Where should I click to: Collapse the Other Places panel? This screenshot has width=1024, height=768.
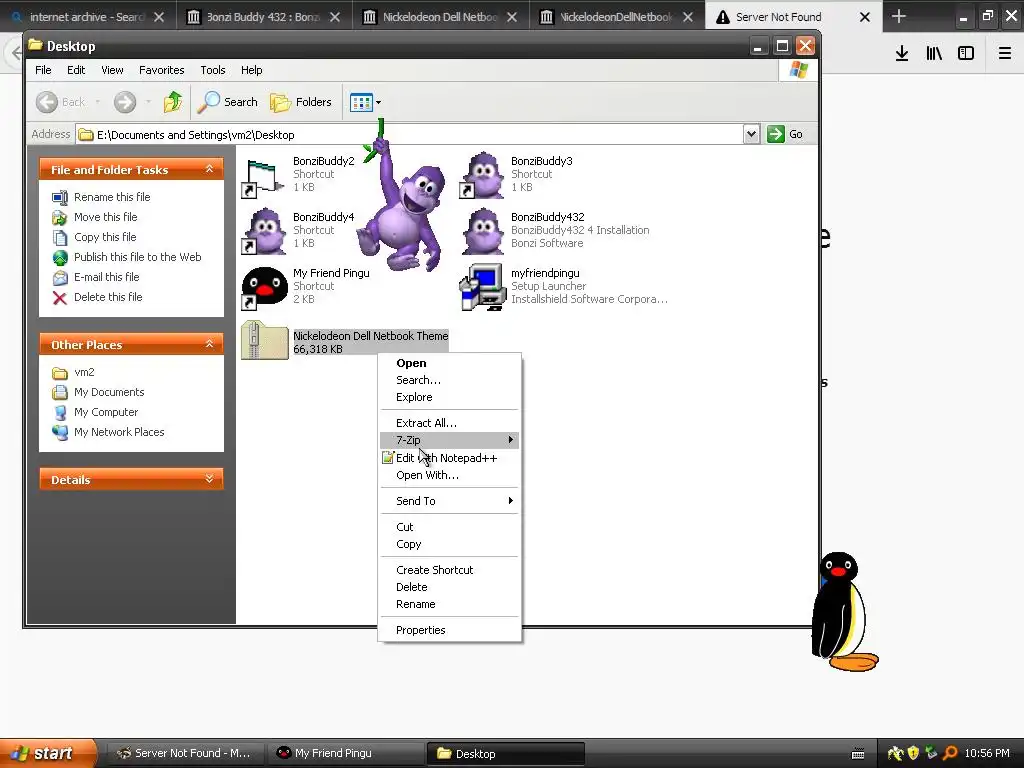(x=209, y=344)
